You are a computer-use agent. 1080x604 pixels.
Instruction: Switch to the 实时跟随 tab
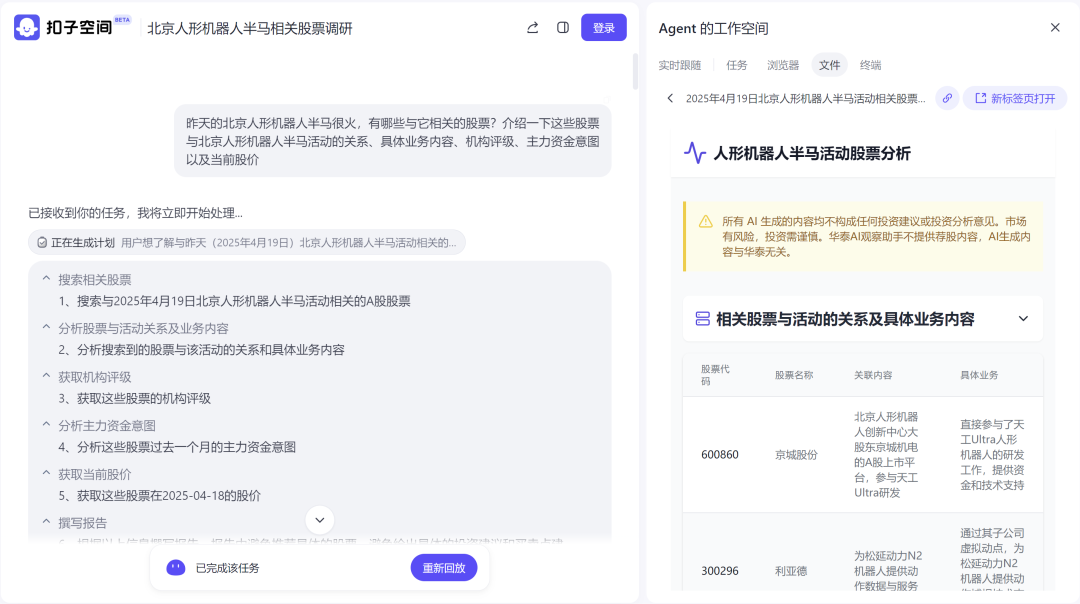[679, 65]
